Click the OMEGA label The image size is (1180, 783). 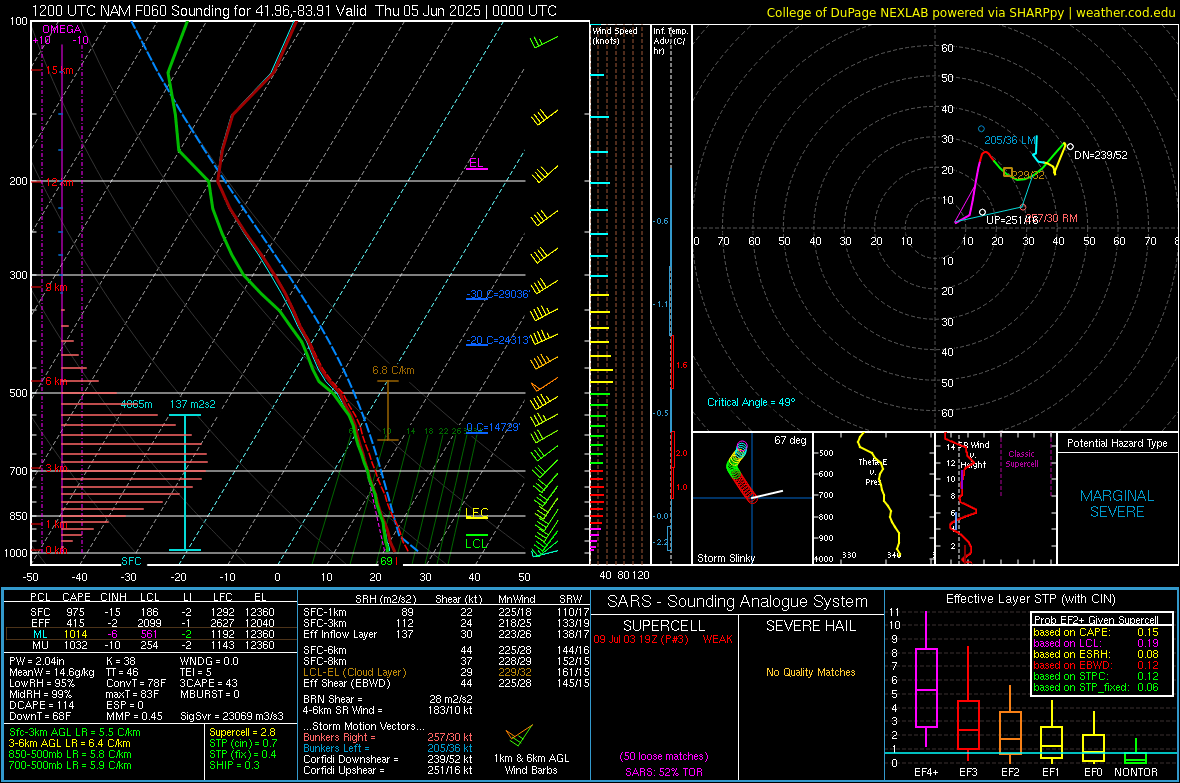point(62,29)
